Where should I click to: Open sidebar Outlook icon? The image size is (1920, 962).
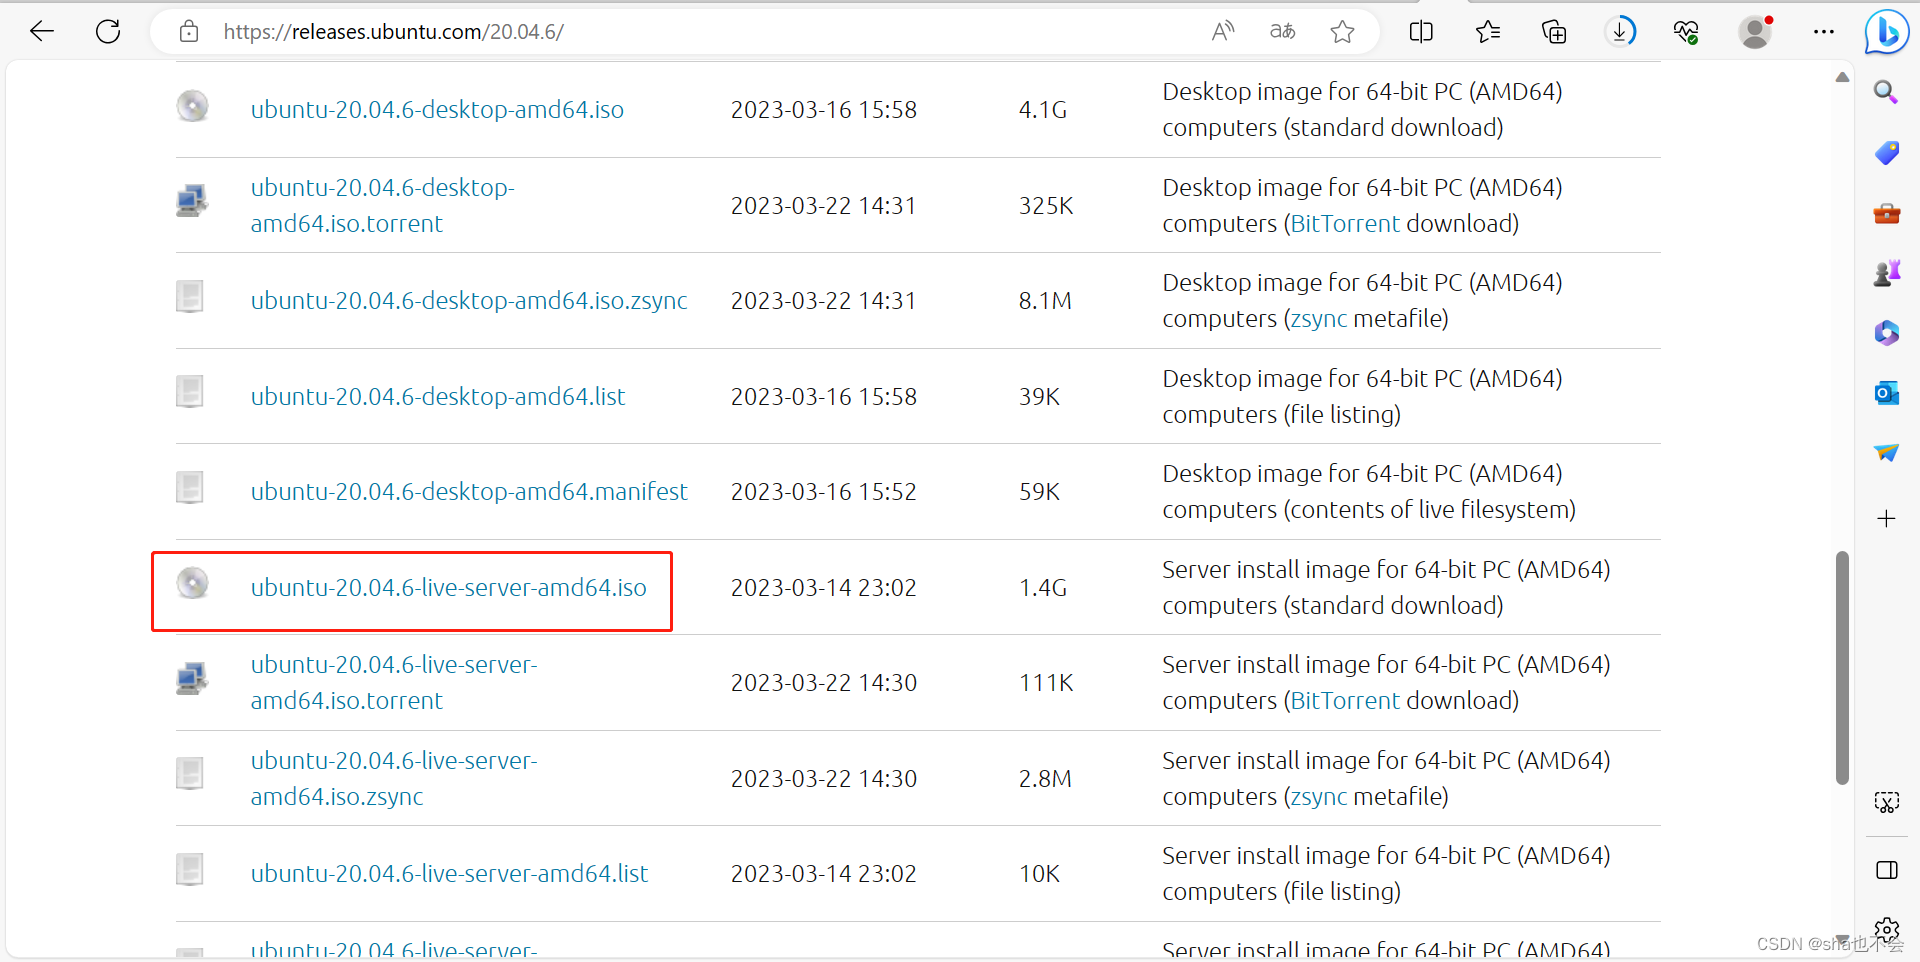point(1886,393)
